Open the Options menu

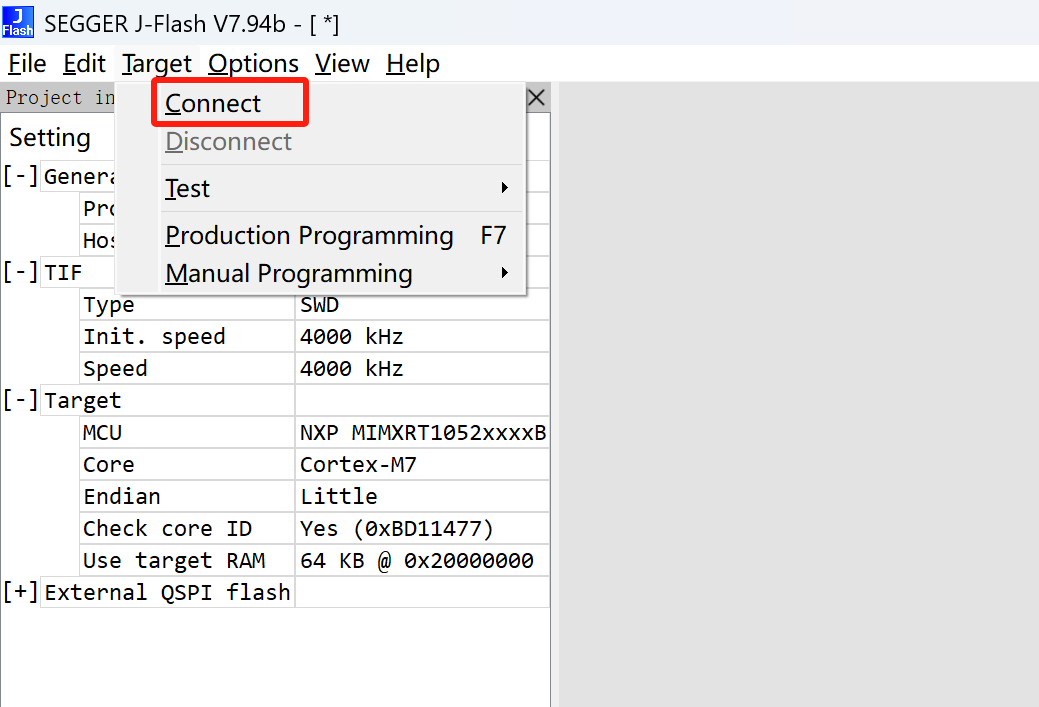(x=253, y=64)
